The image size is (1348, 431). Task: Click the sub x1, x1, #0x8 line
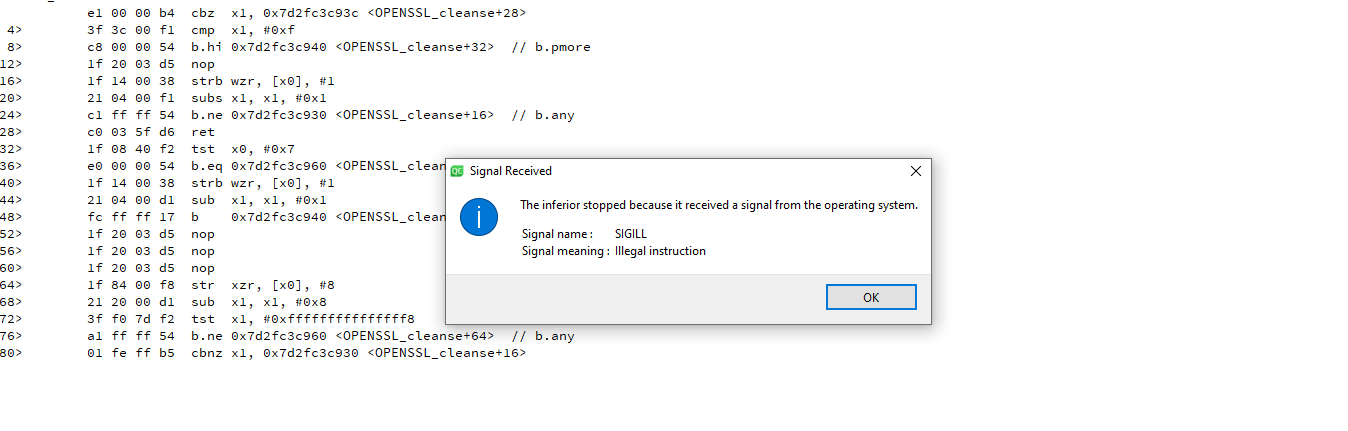tap(259, 302)
